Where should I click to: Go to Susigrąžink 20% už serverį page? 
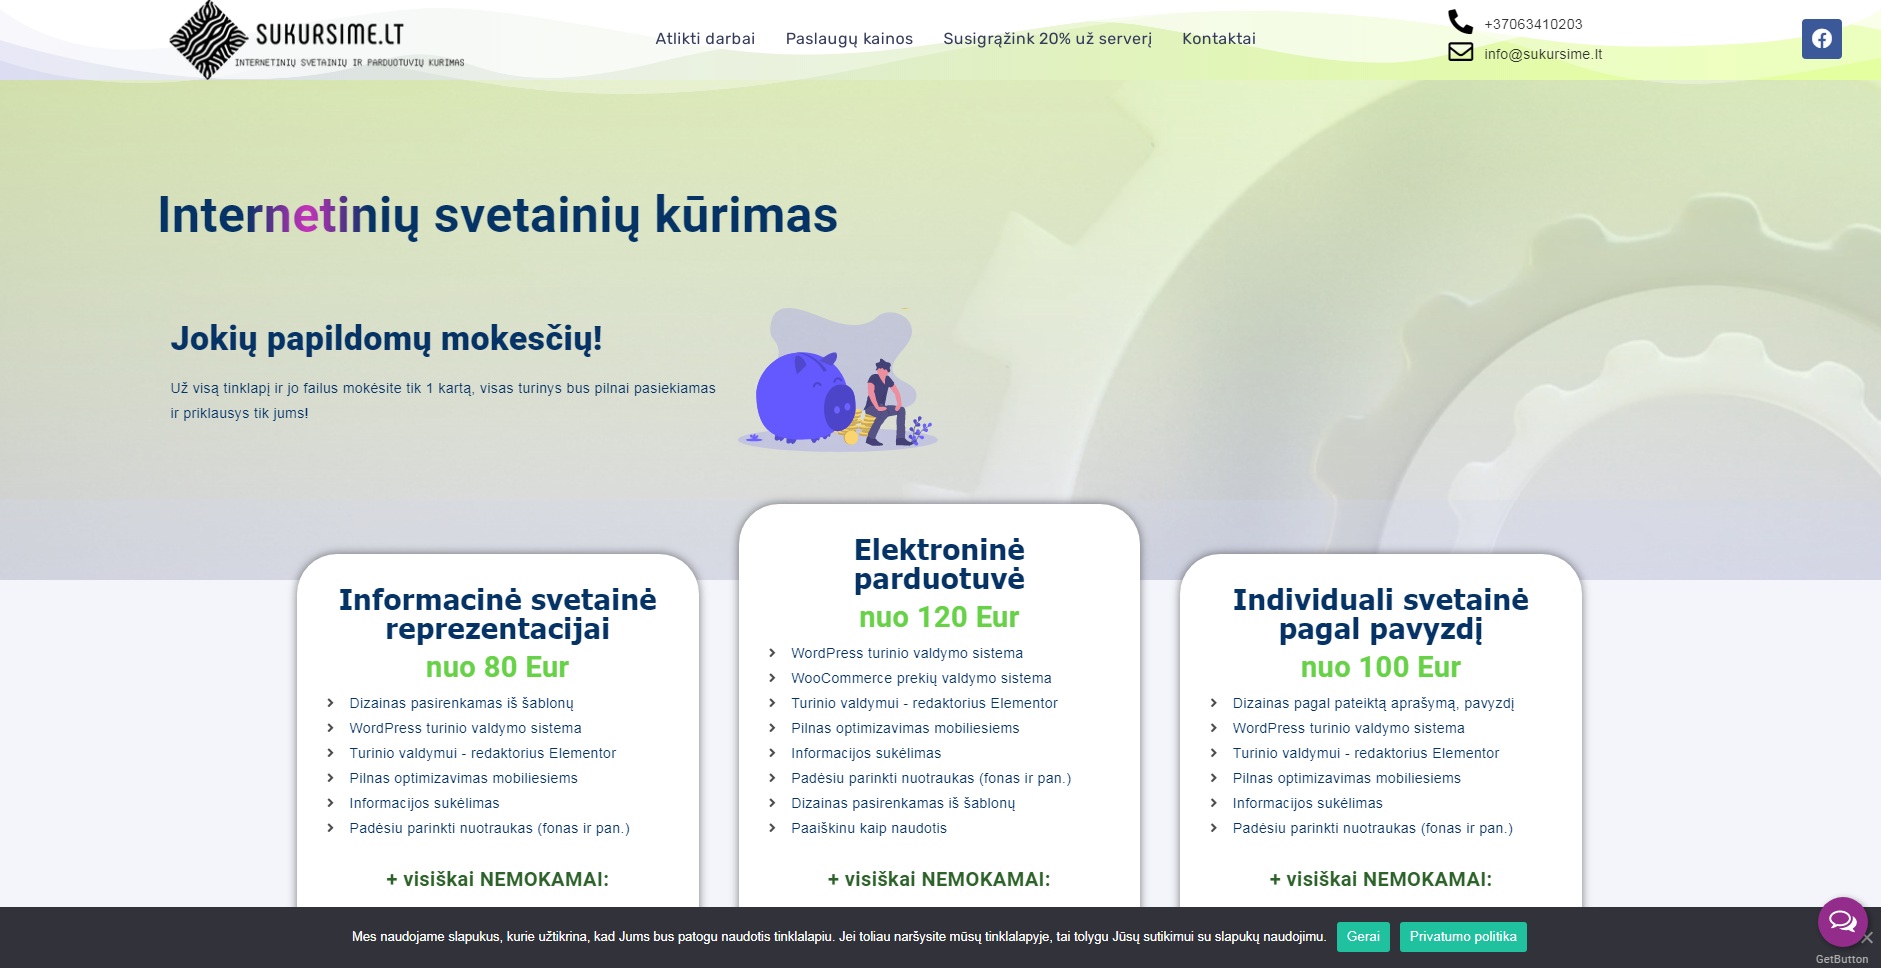pos(1047,39)
